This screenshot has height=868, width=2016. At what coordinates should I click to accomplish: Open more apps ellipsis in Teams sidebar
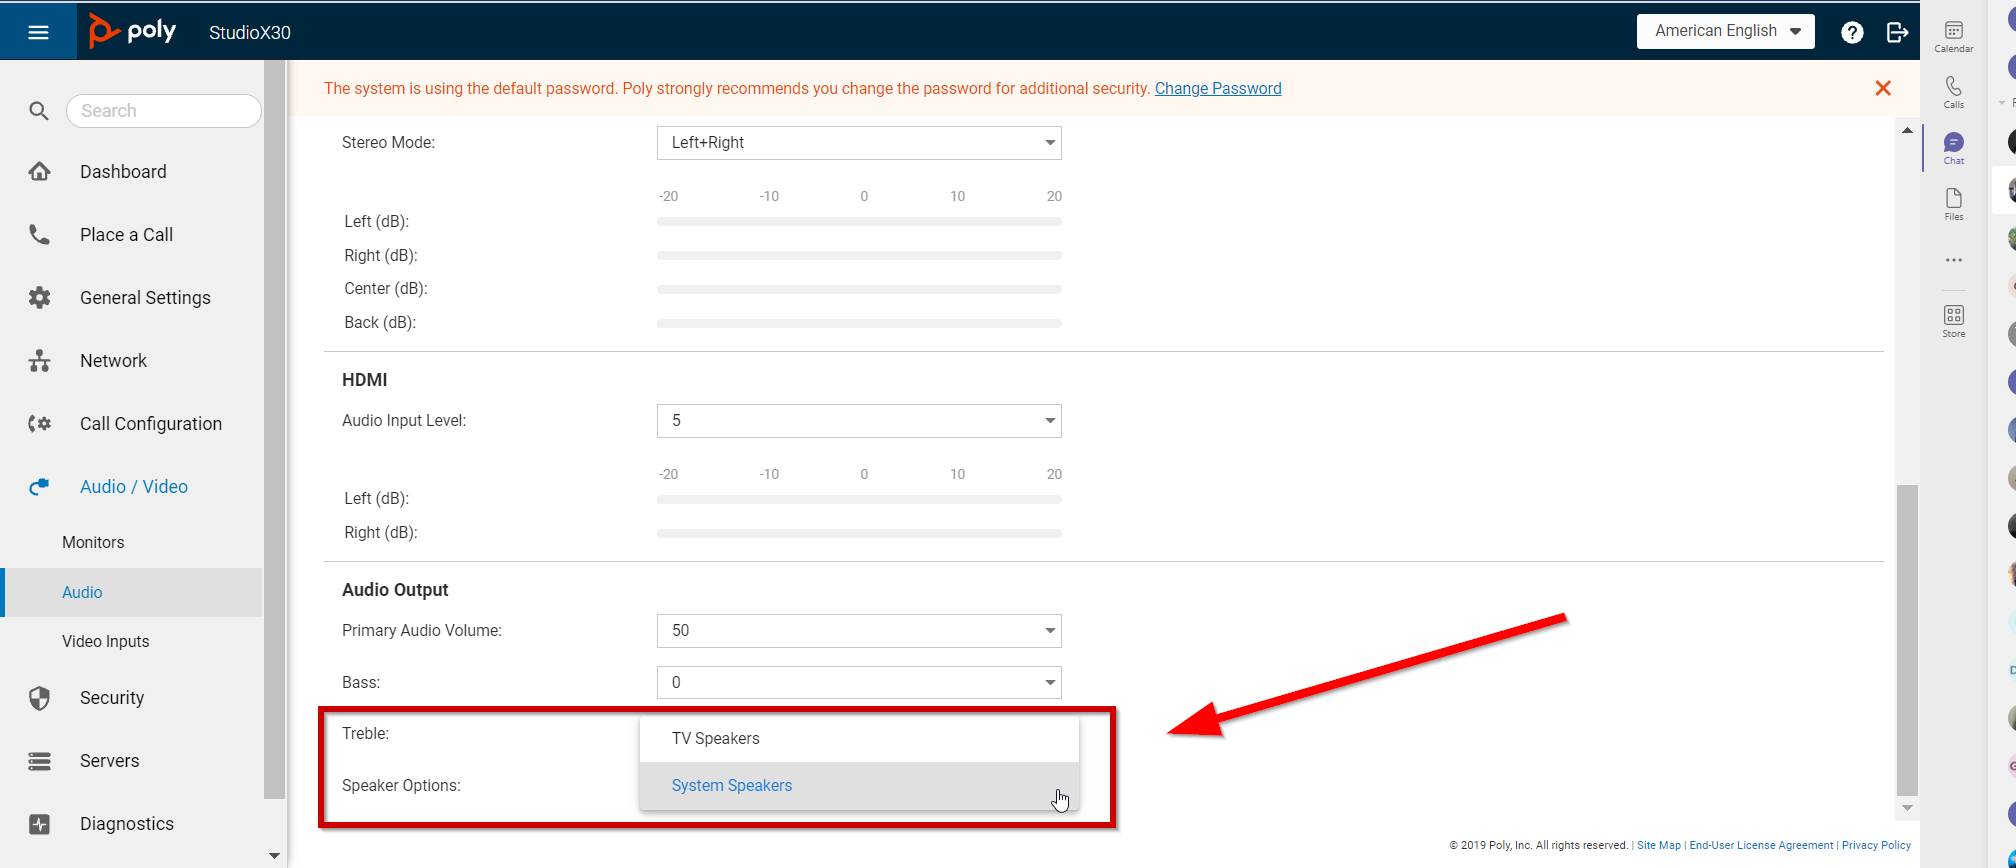(1953, 260)
